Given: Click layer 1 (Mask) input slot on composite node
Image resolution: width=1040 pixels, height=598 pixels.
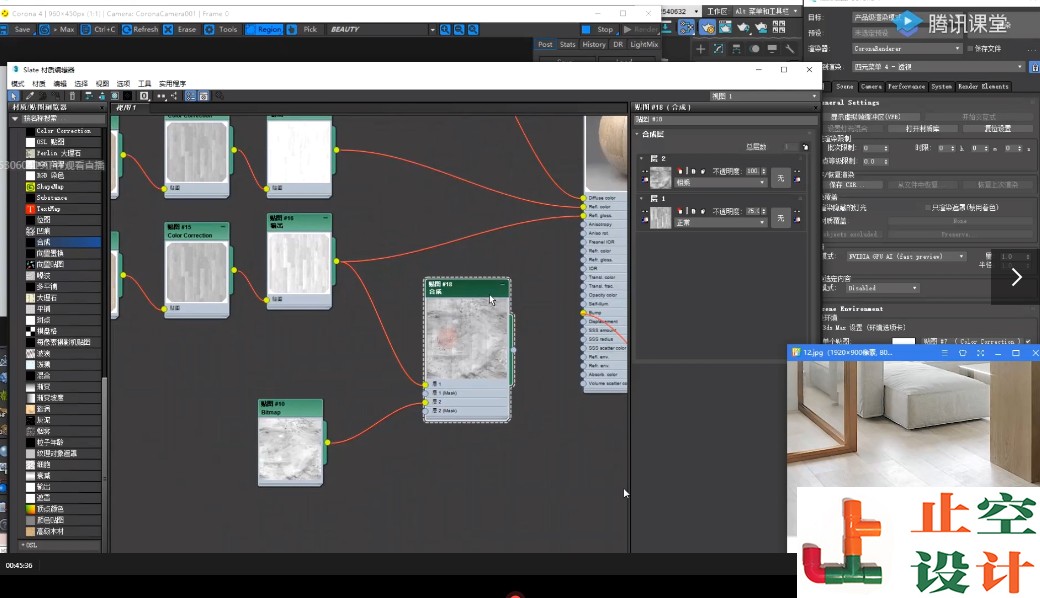Looking at the screenshot, I should [425, 392].
